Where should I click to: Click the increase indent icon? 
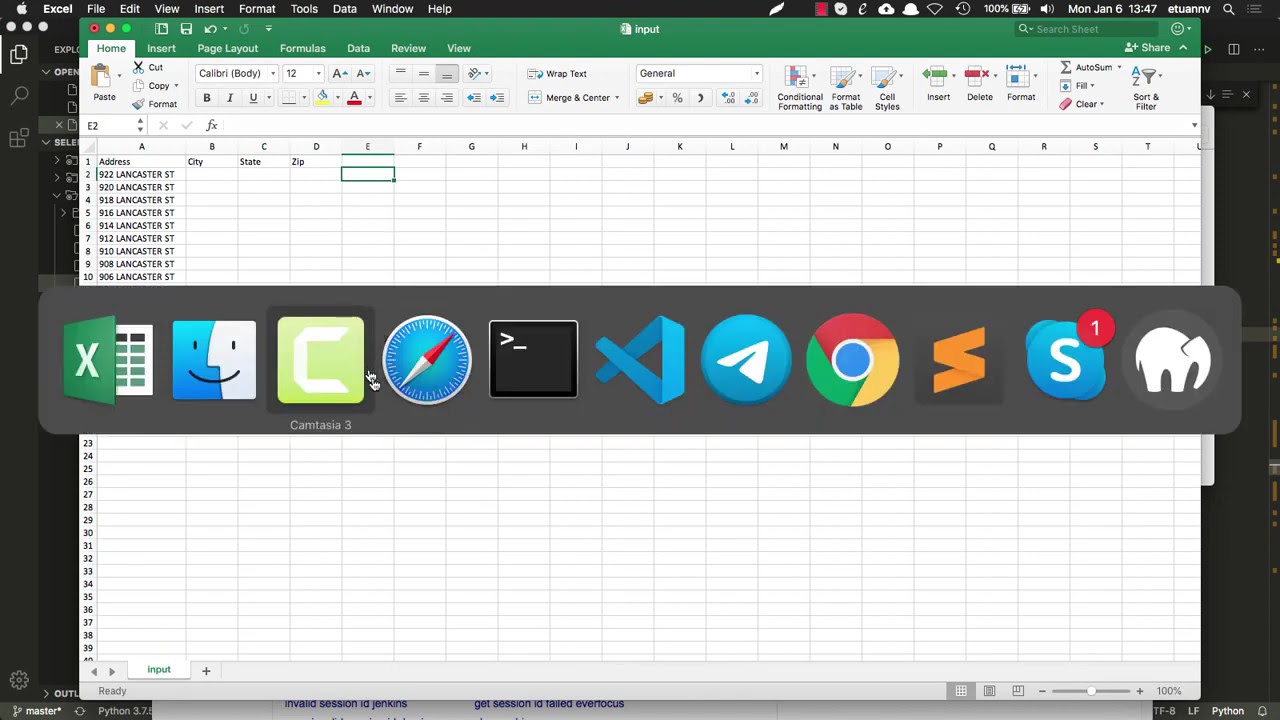click(x=497, y=98)
